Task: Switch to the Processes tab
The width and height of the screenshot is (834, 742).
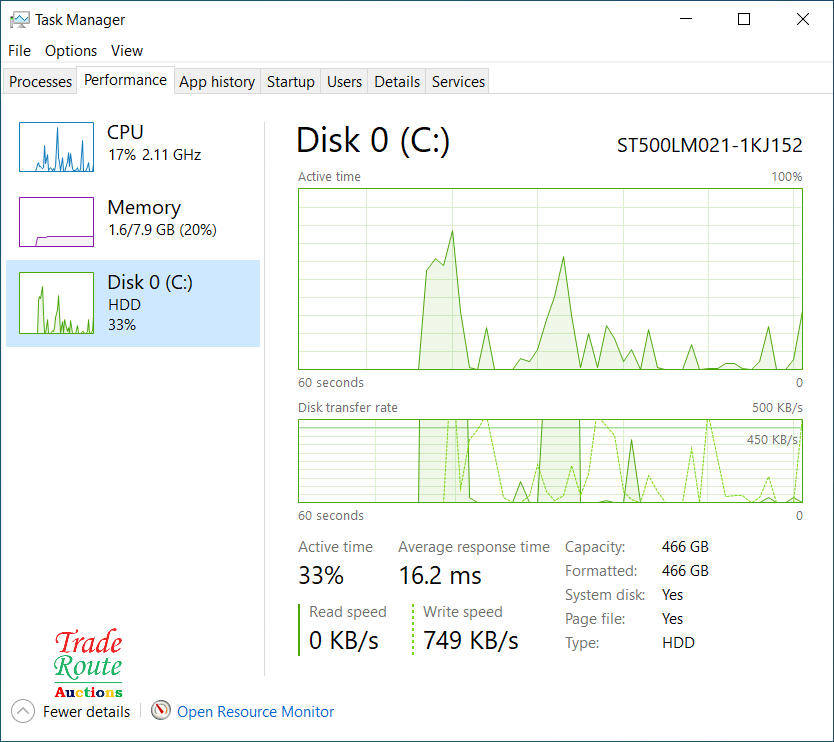Action: (x=41, y=82)
